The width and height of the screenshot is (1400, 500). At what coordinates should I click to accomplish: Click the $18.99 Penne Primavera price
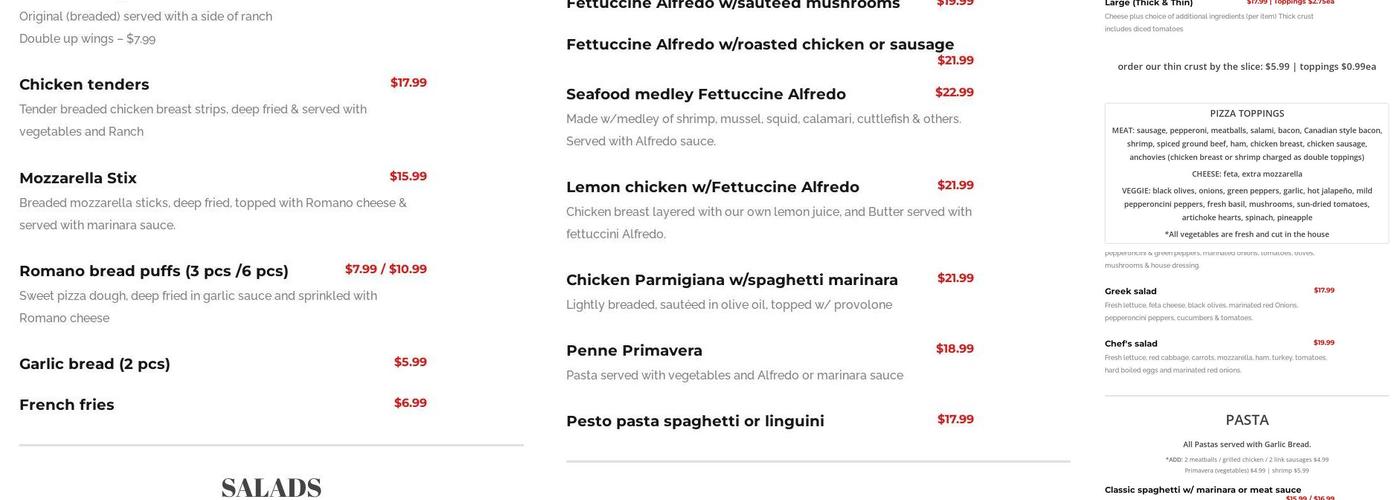(x=954, y=349)
